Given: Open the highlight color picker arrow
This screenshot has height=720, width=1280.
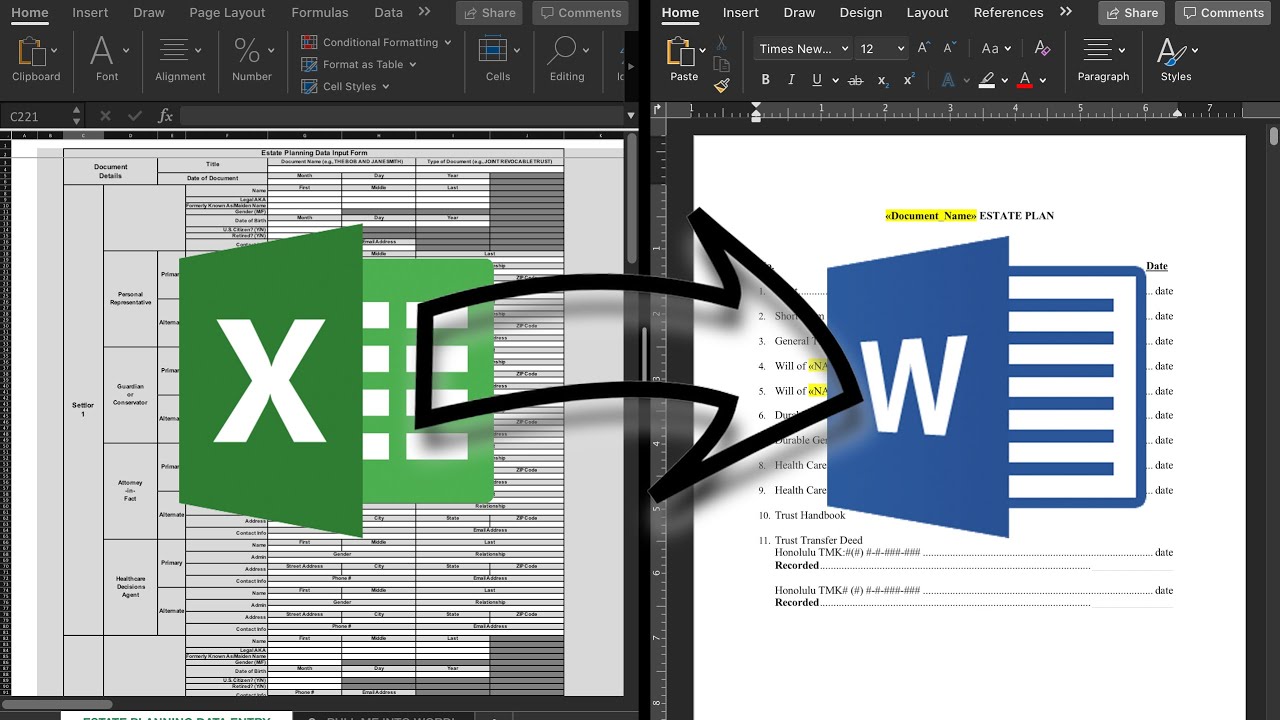Looking at the screenshot, I should pyautogui.click(x=1004, y=81).
